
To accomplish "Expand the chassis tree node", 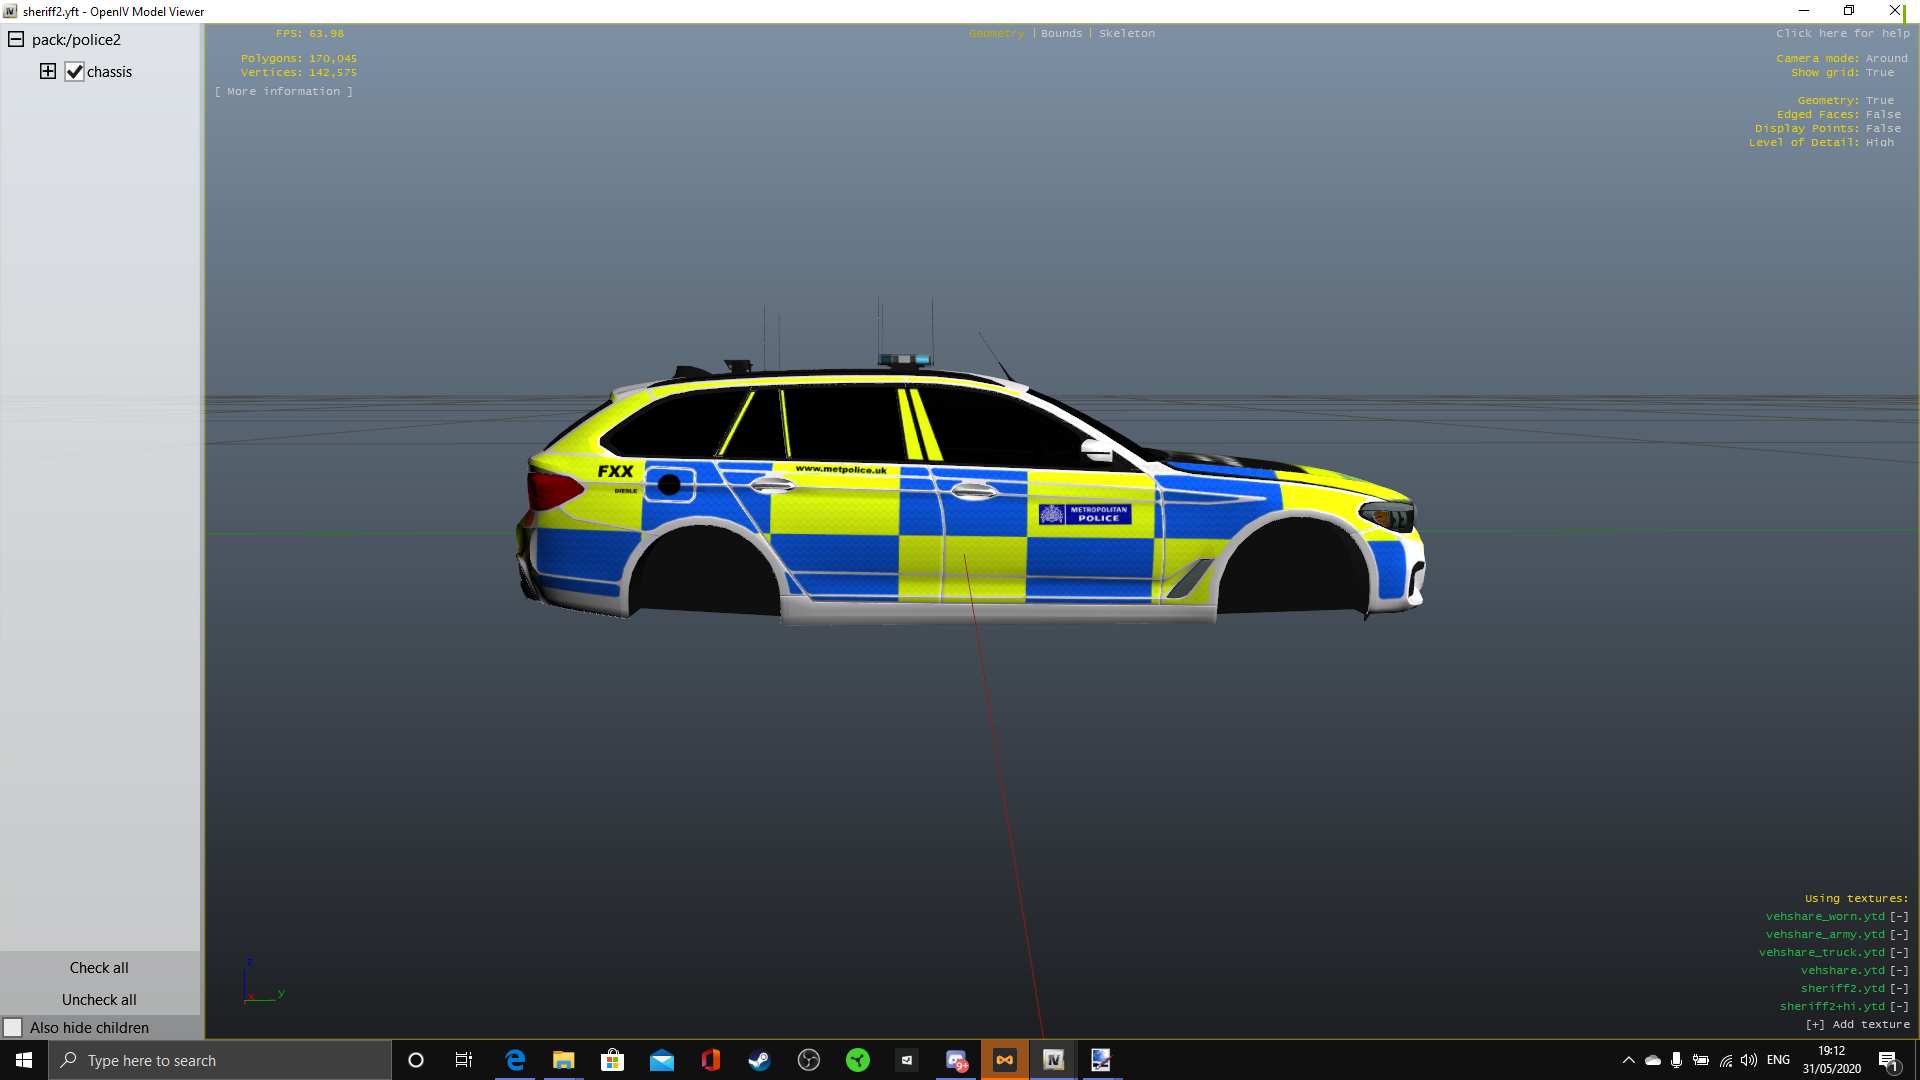I will [47, 71].
